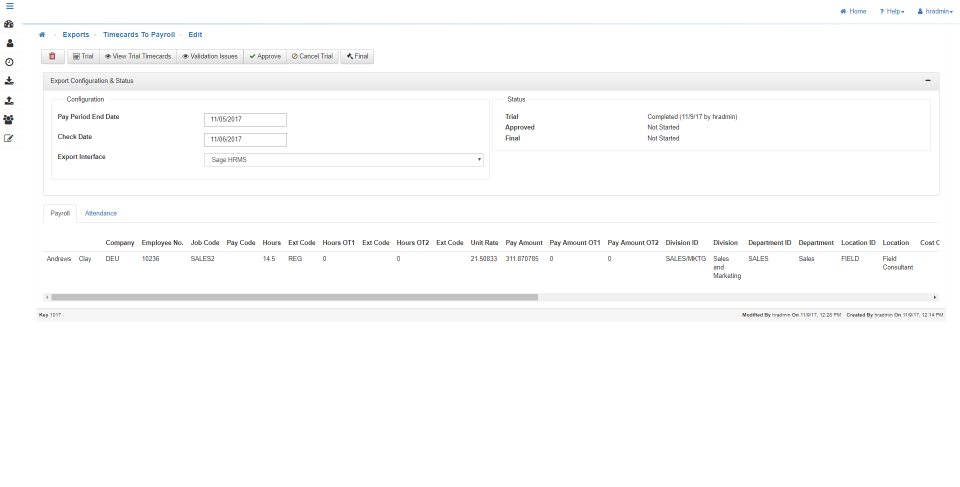Viewport: 960px width, 487px height.
Task: Click the Pay Amount column header
Action: pos(524,243)
